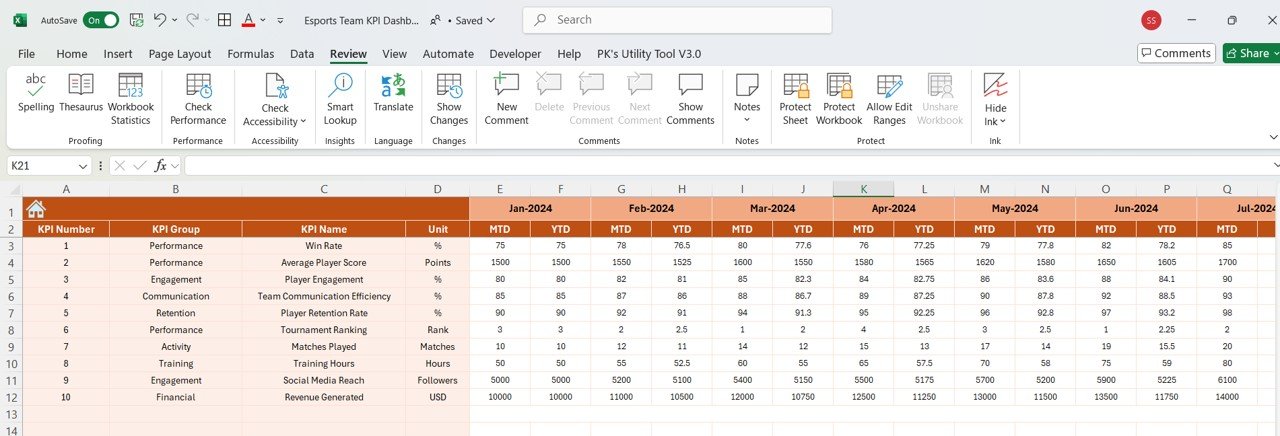Open Allow Edit Ranges
1280x436 pixels.
pyautogui.click(x=889, y=99)
